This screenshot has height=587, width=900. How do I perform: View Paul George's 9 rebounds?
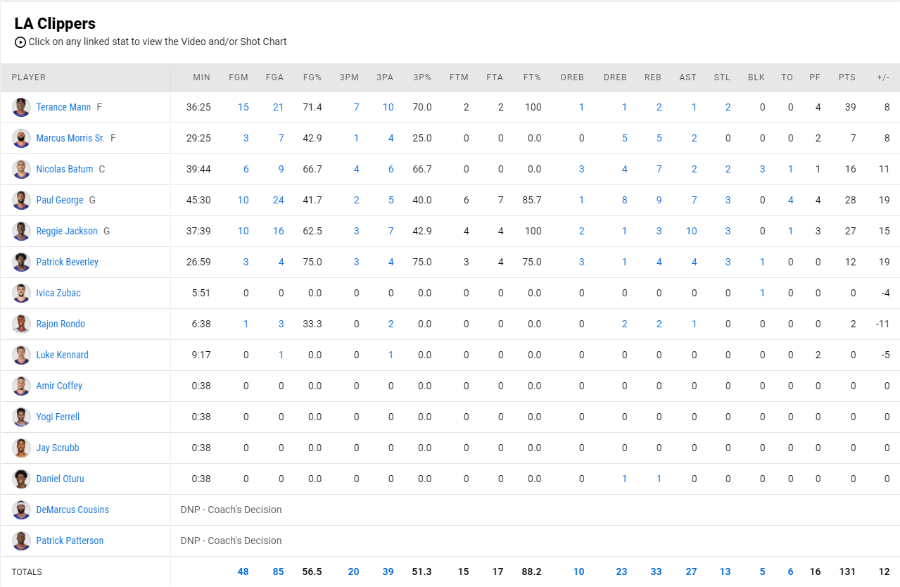coord(659,200)
